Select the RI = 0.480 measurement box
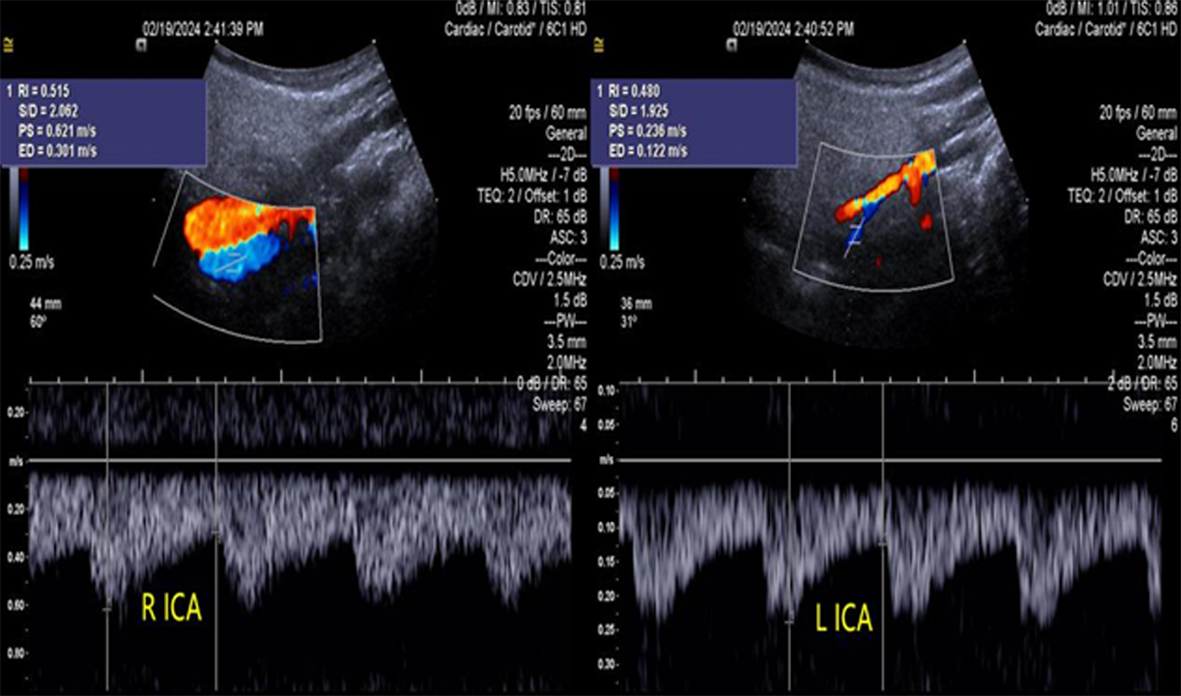Image resolution: width=1181 pixels, height=696 pixels. [x=693, y=121]
